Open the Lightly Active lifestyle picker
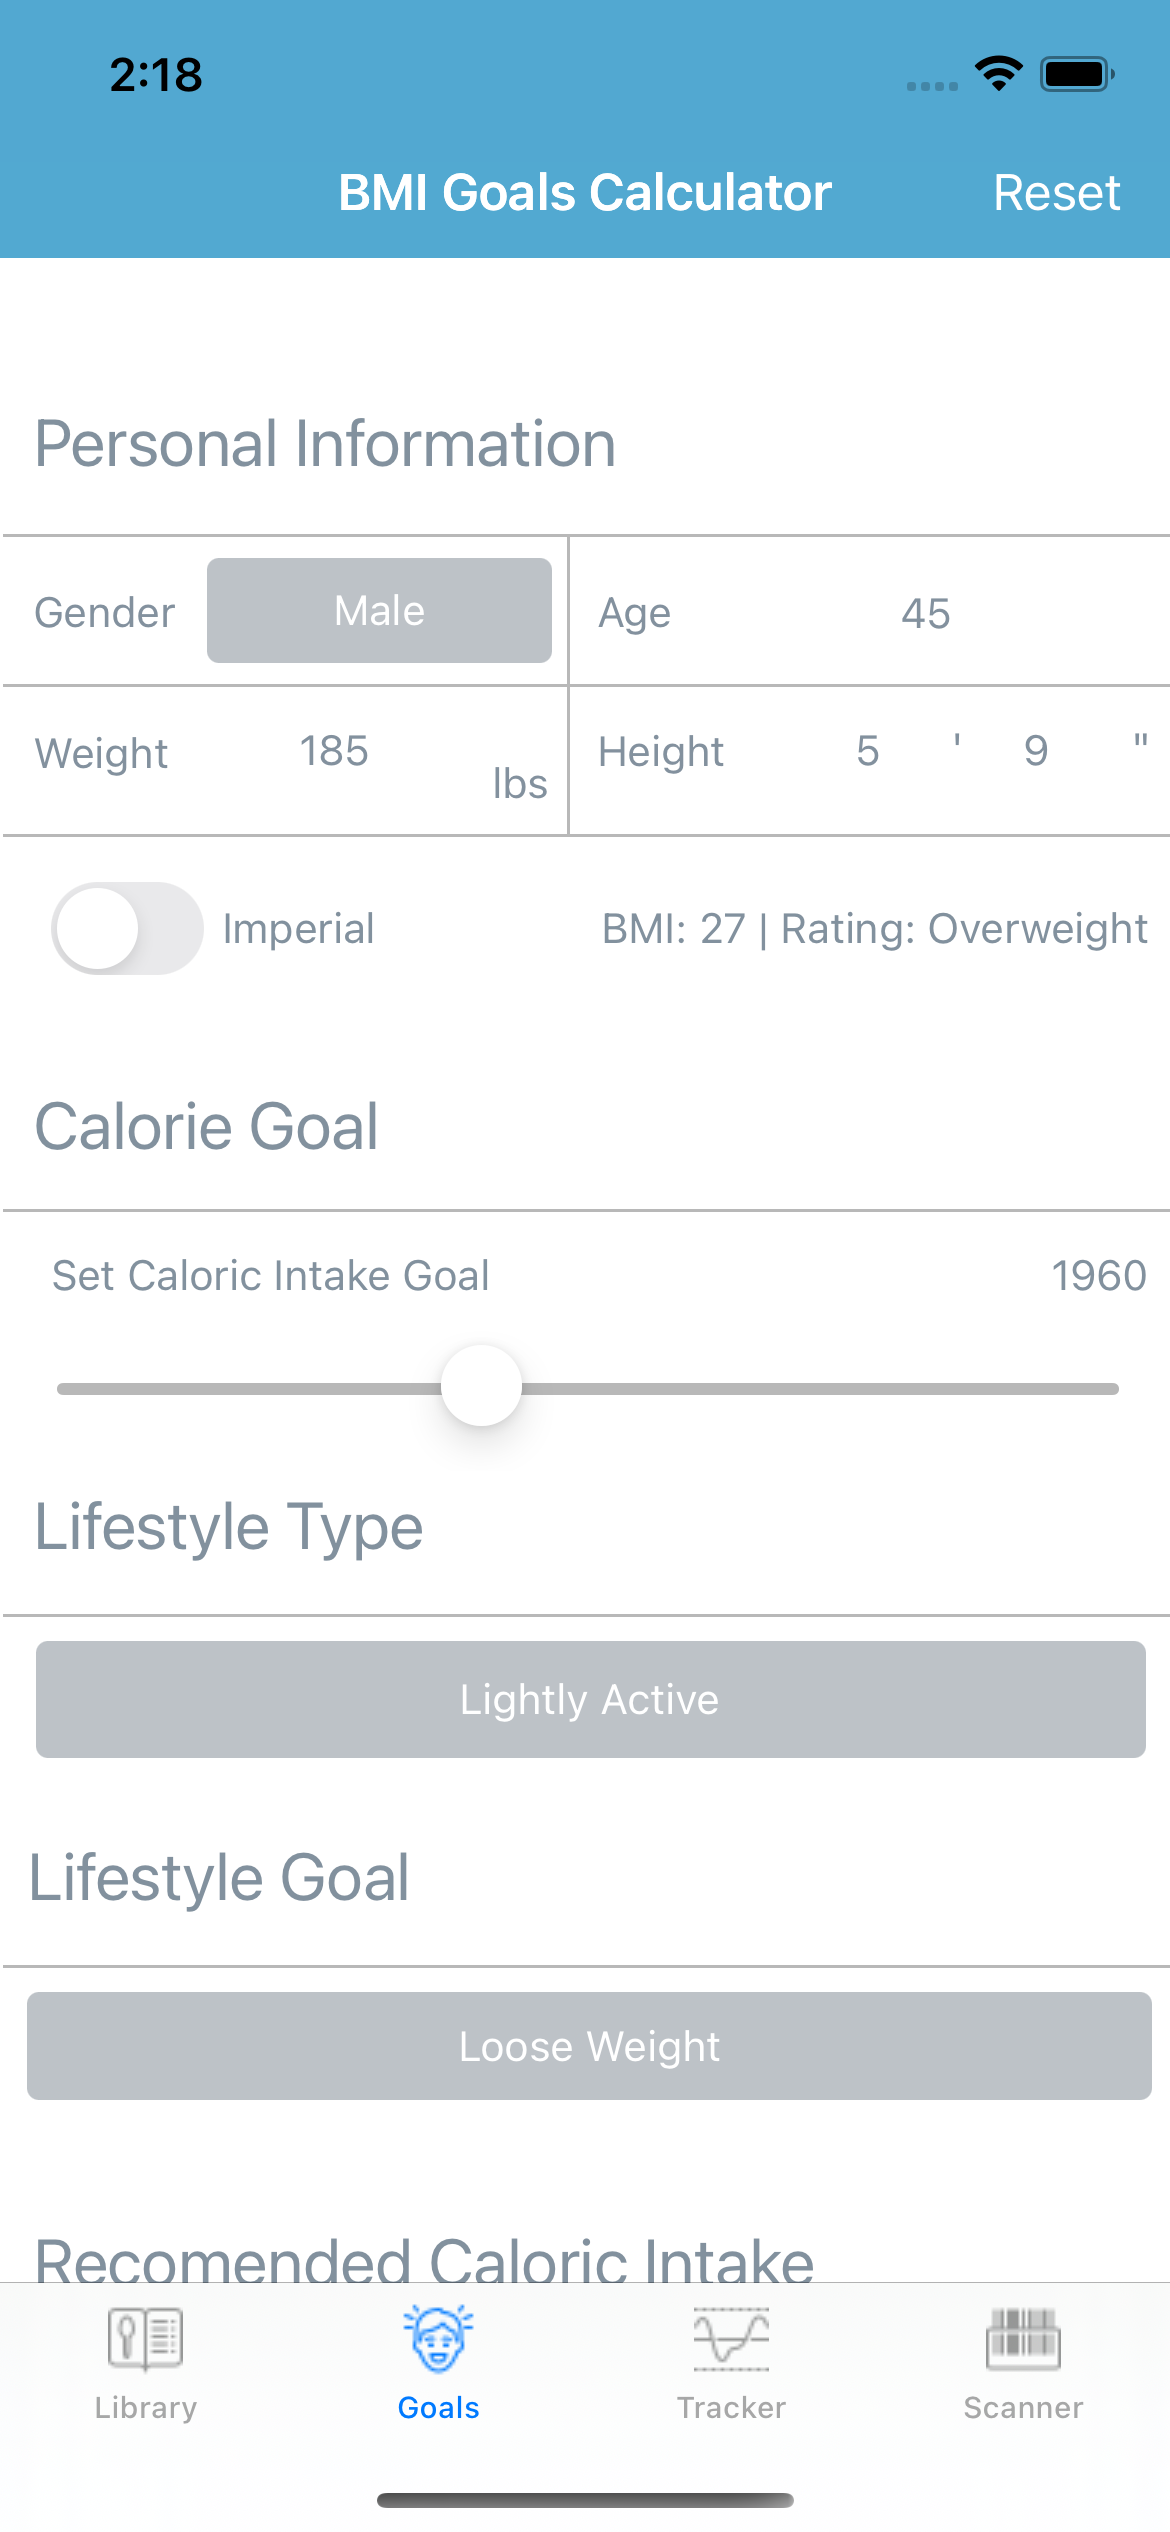Viewport: 1170px width, 2532px height. point(590,1699)
